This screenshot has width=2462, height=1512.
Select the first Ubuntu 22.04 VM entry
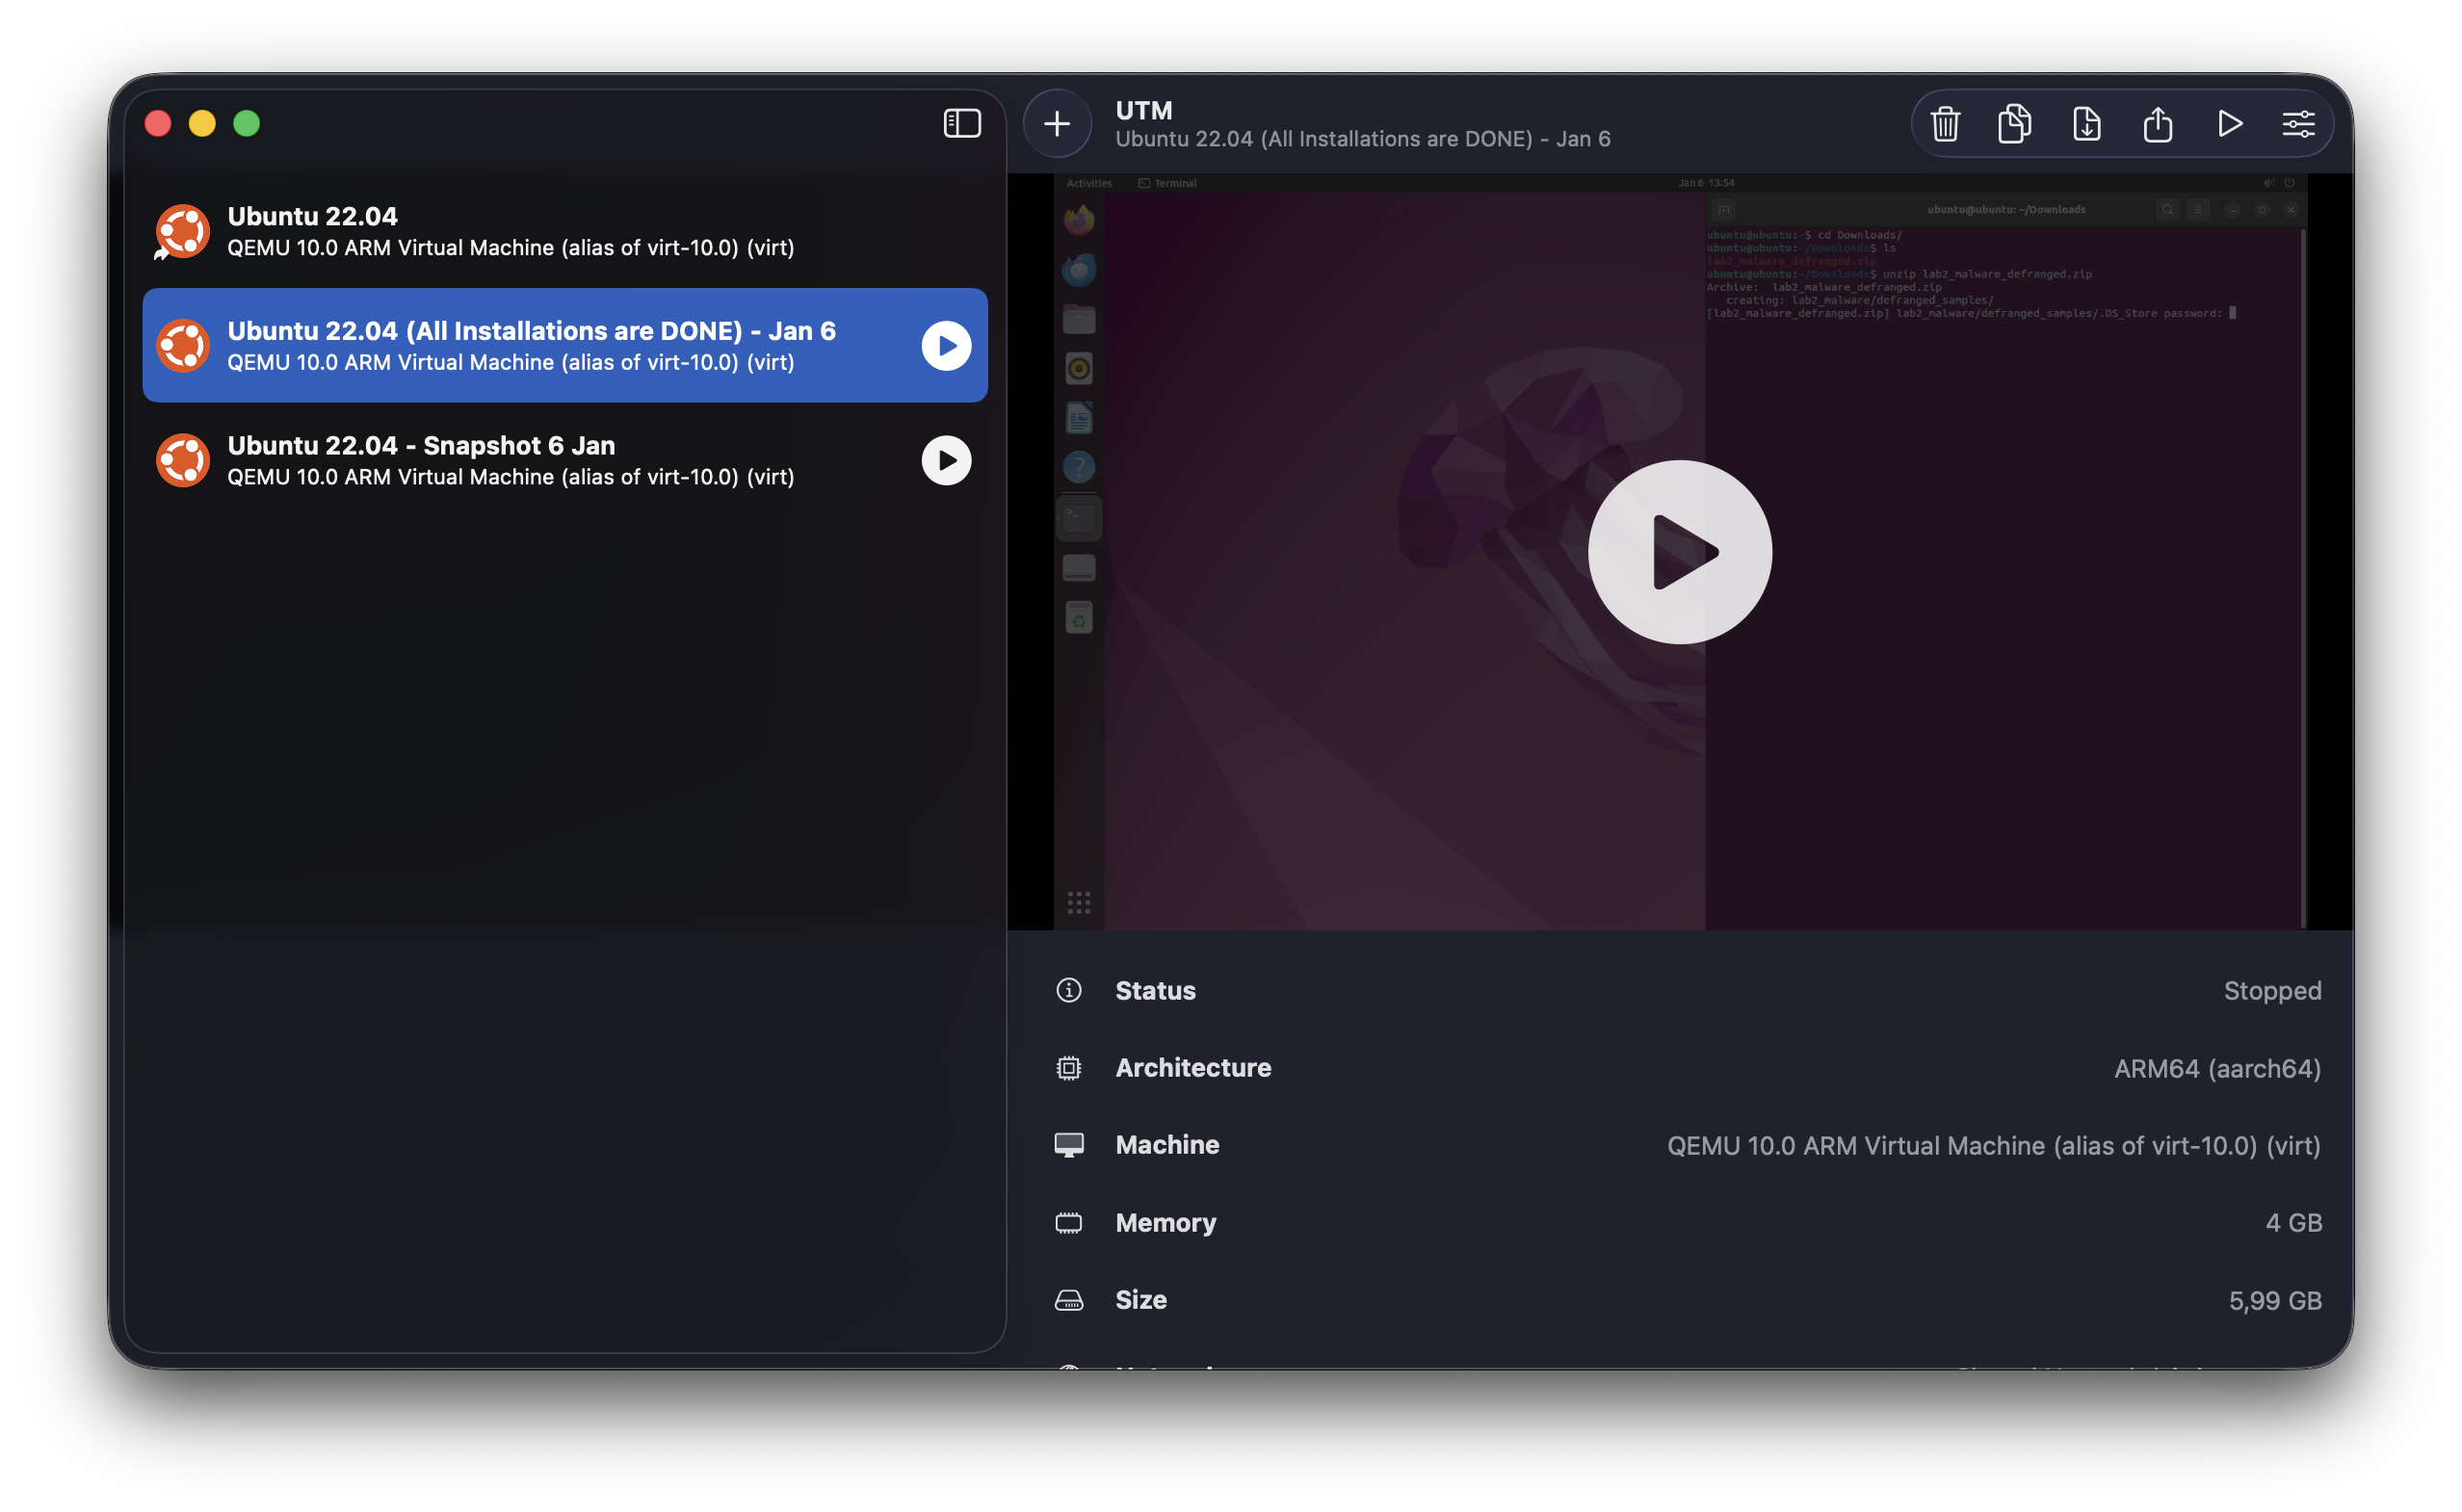coord(565,231)
